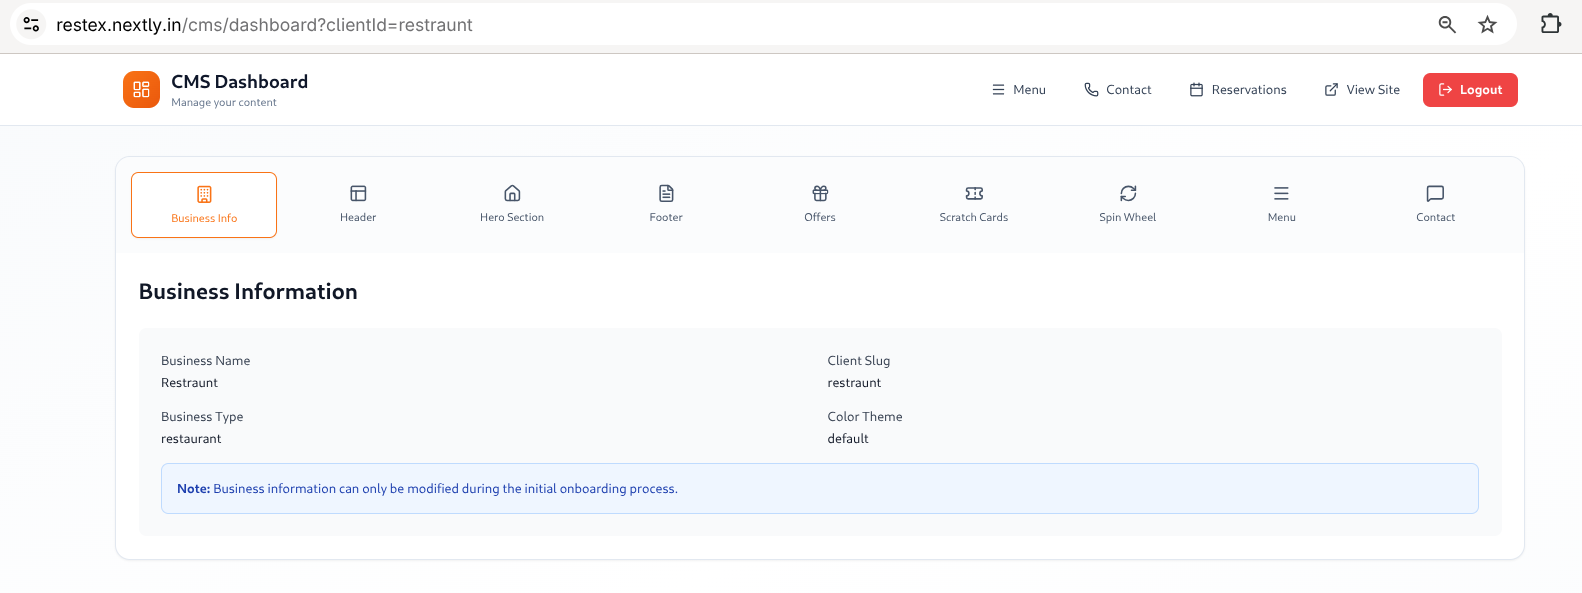Open the Contact link in top navigation
This screenshot has height=593, width=1582.
[x=1118, y=90]
